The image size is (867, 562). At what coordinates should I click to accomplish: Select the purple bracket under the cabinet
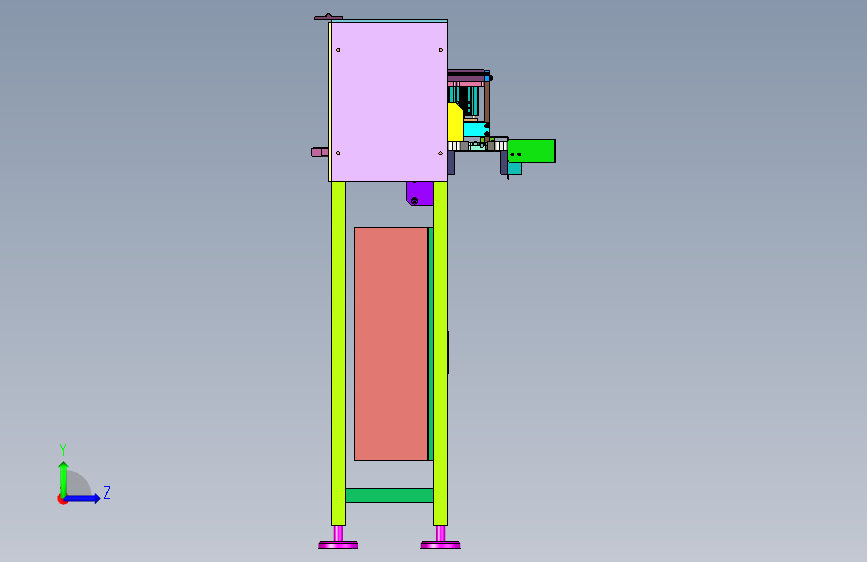coord(420,193)
